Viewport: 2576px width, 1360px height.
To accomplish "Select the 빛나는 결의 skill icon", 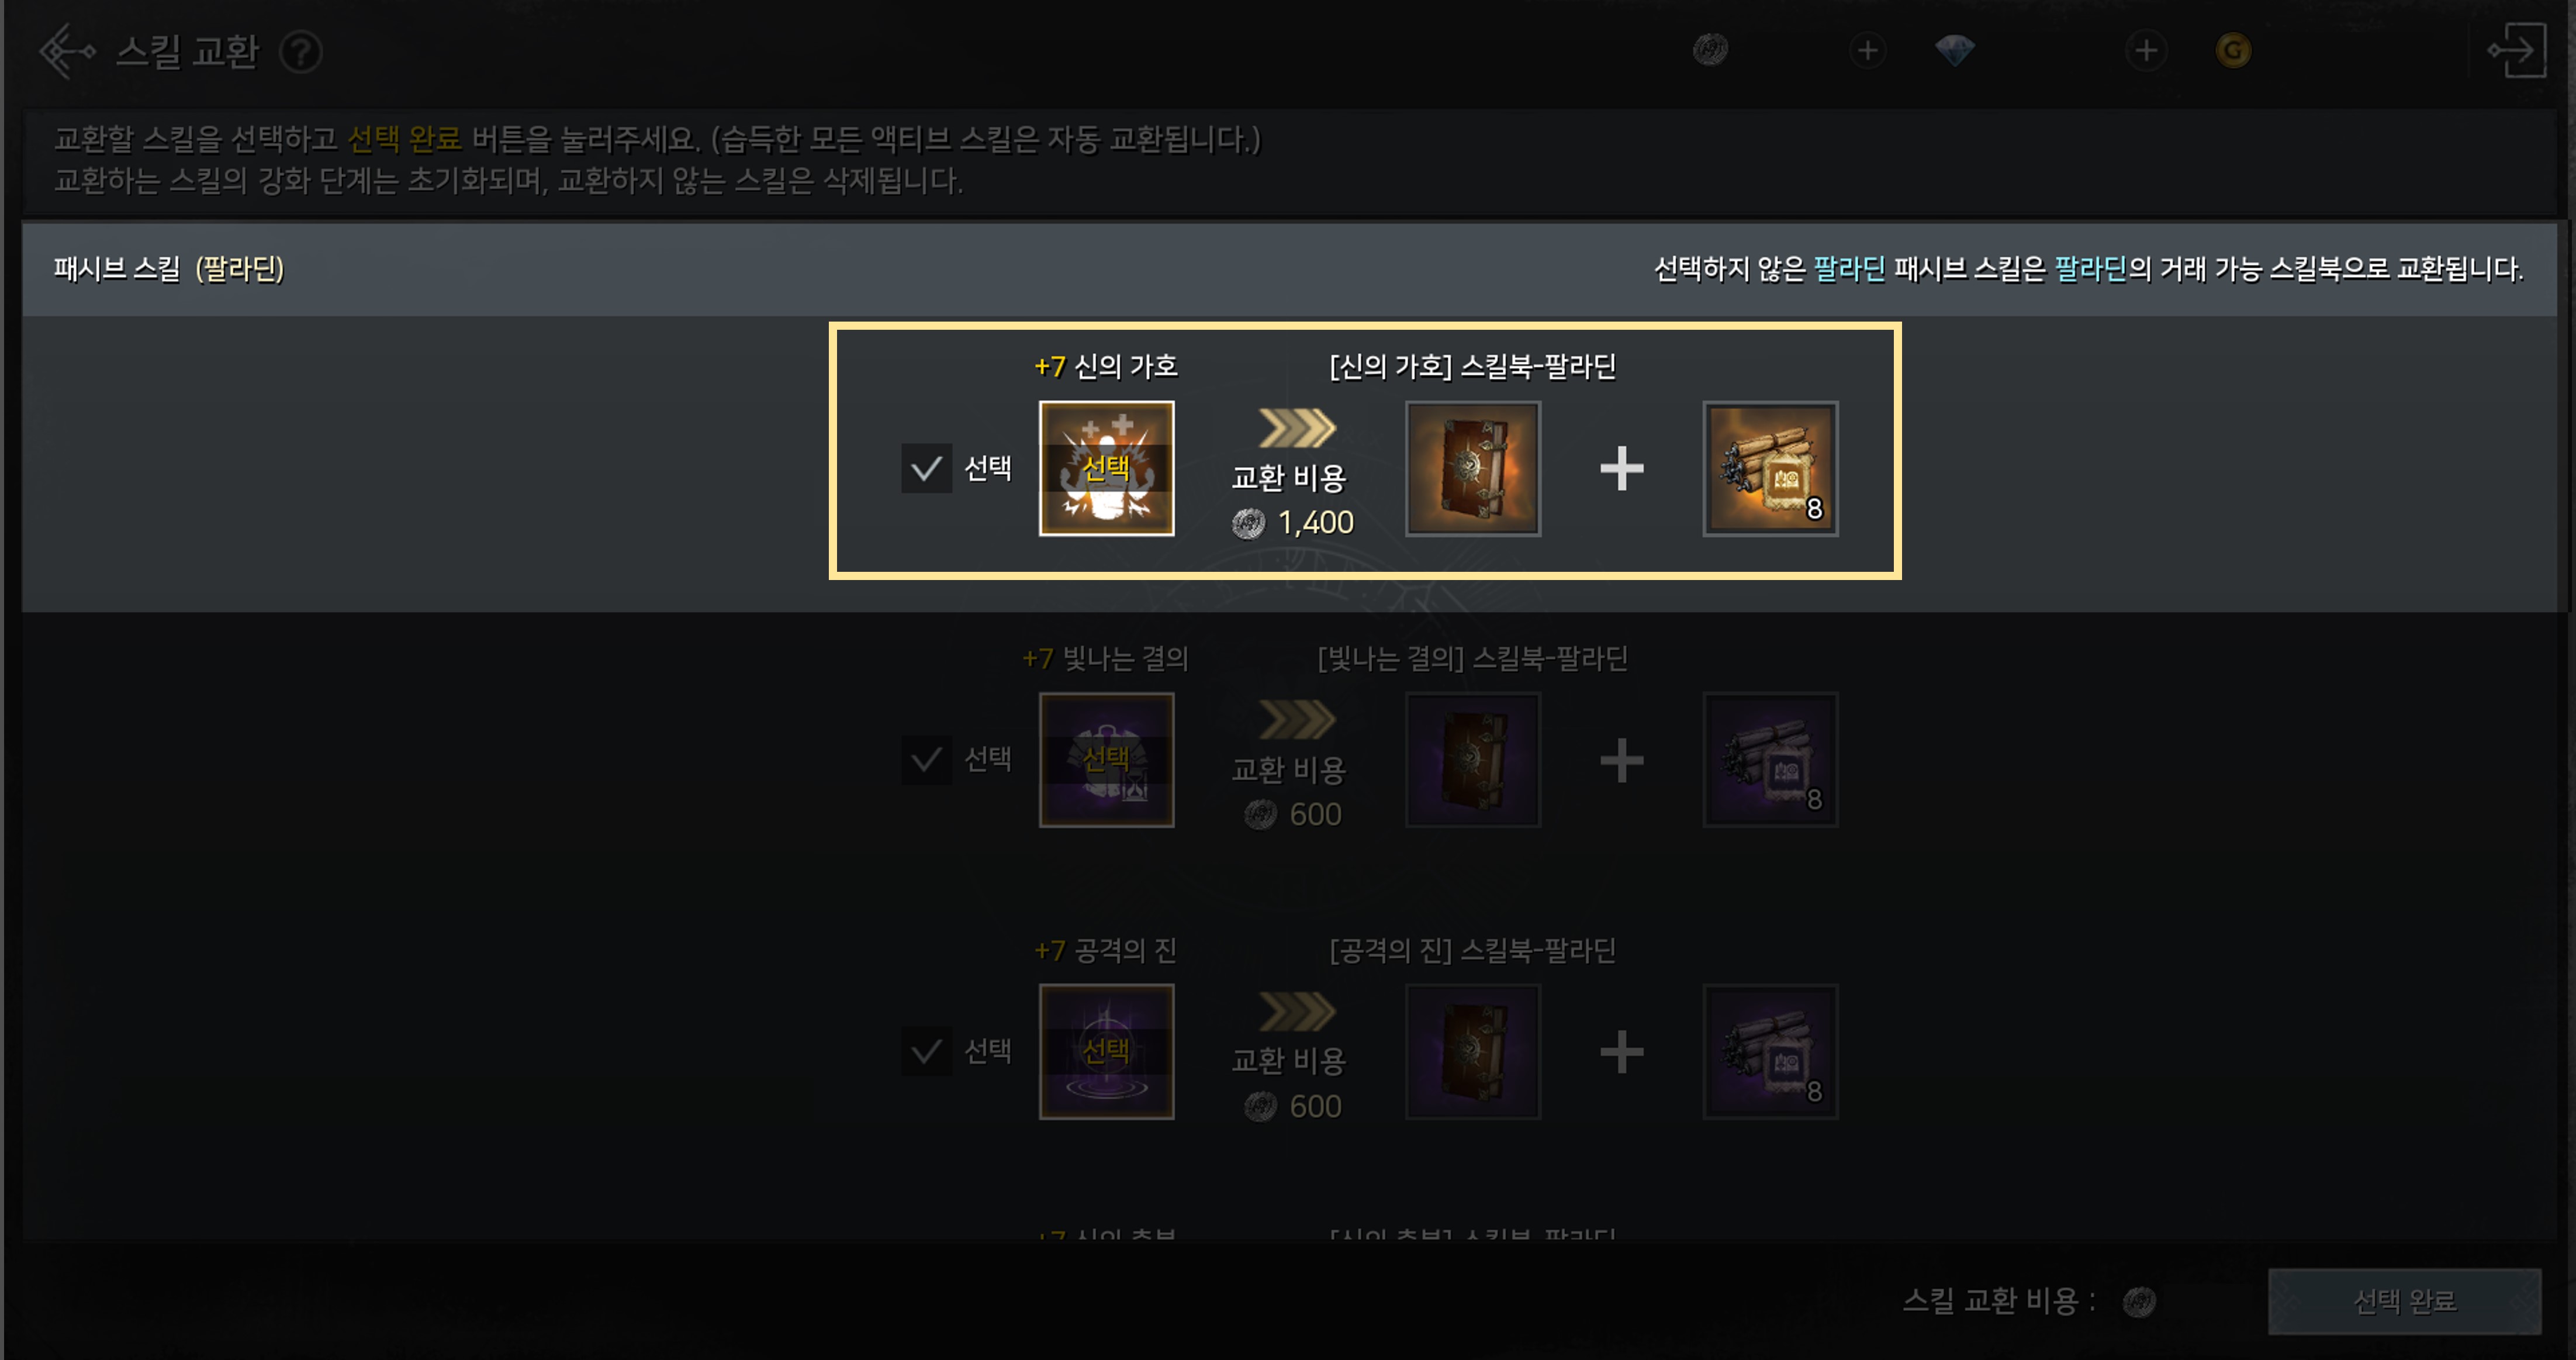I will [1106, 760].
